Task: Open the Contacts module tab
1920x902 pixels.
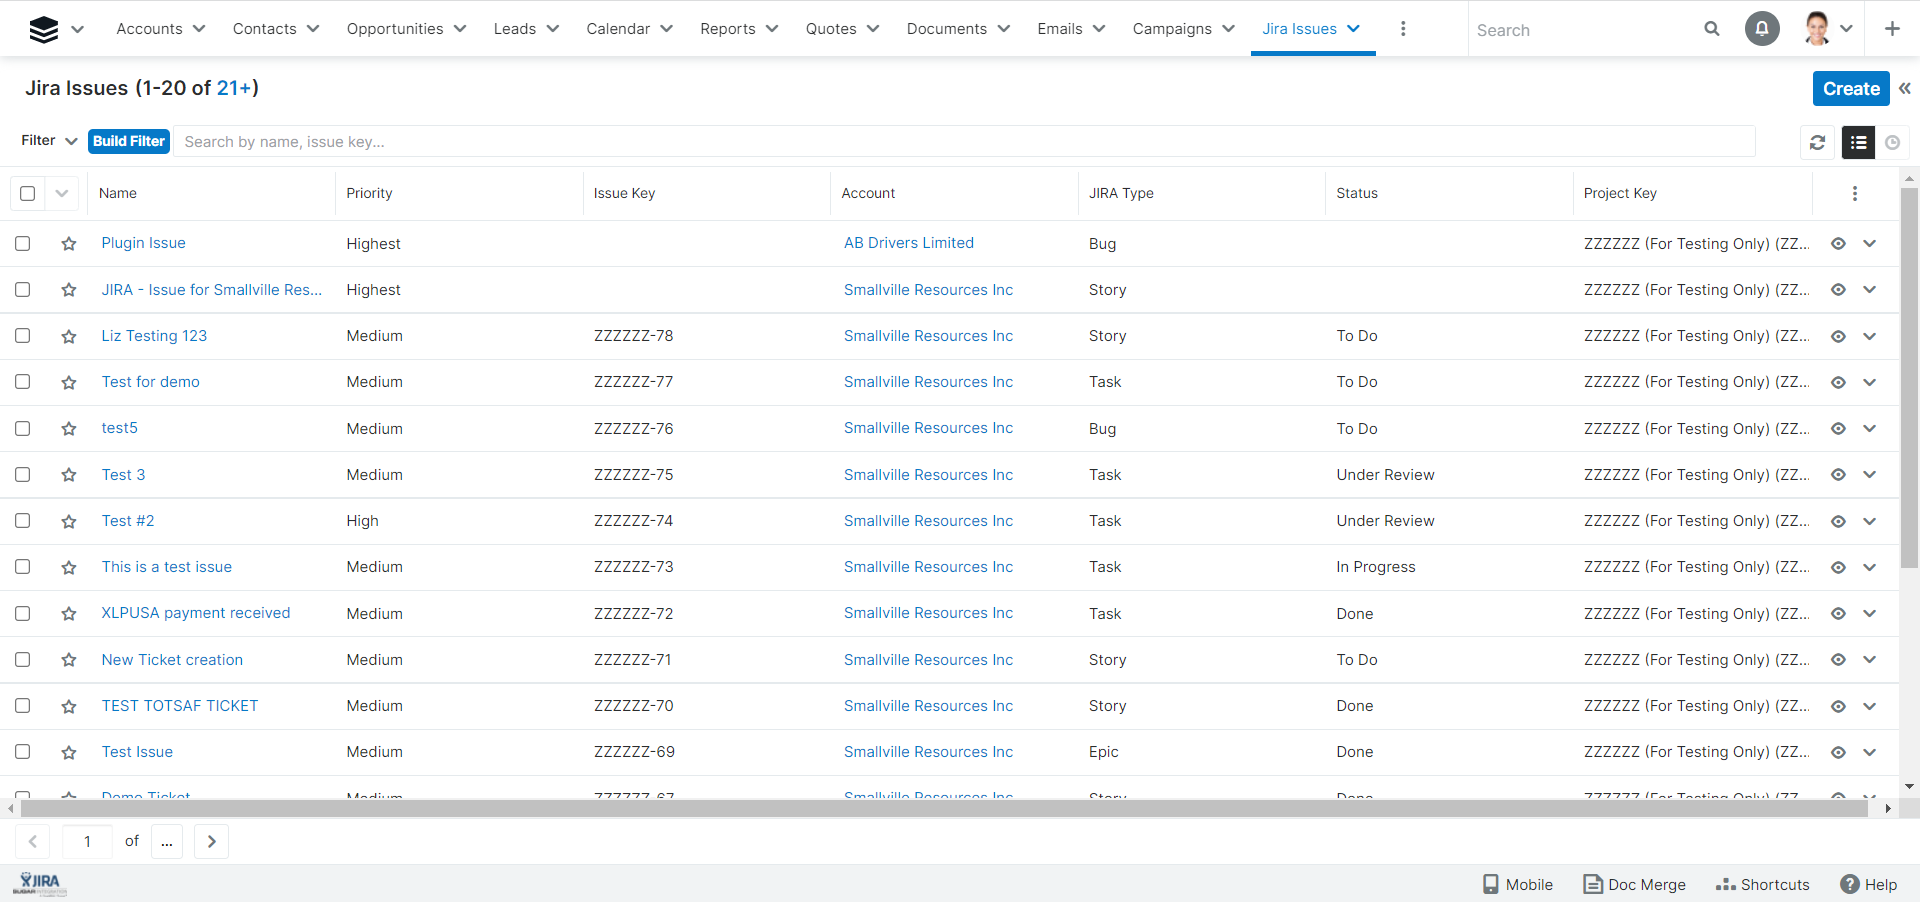Action: (x=264, y=29)
